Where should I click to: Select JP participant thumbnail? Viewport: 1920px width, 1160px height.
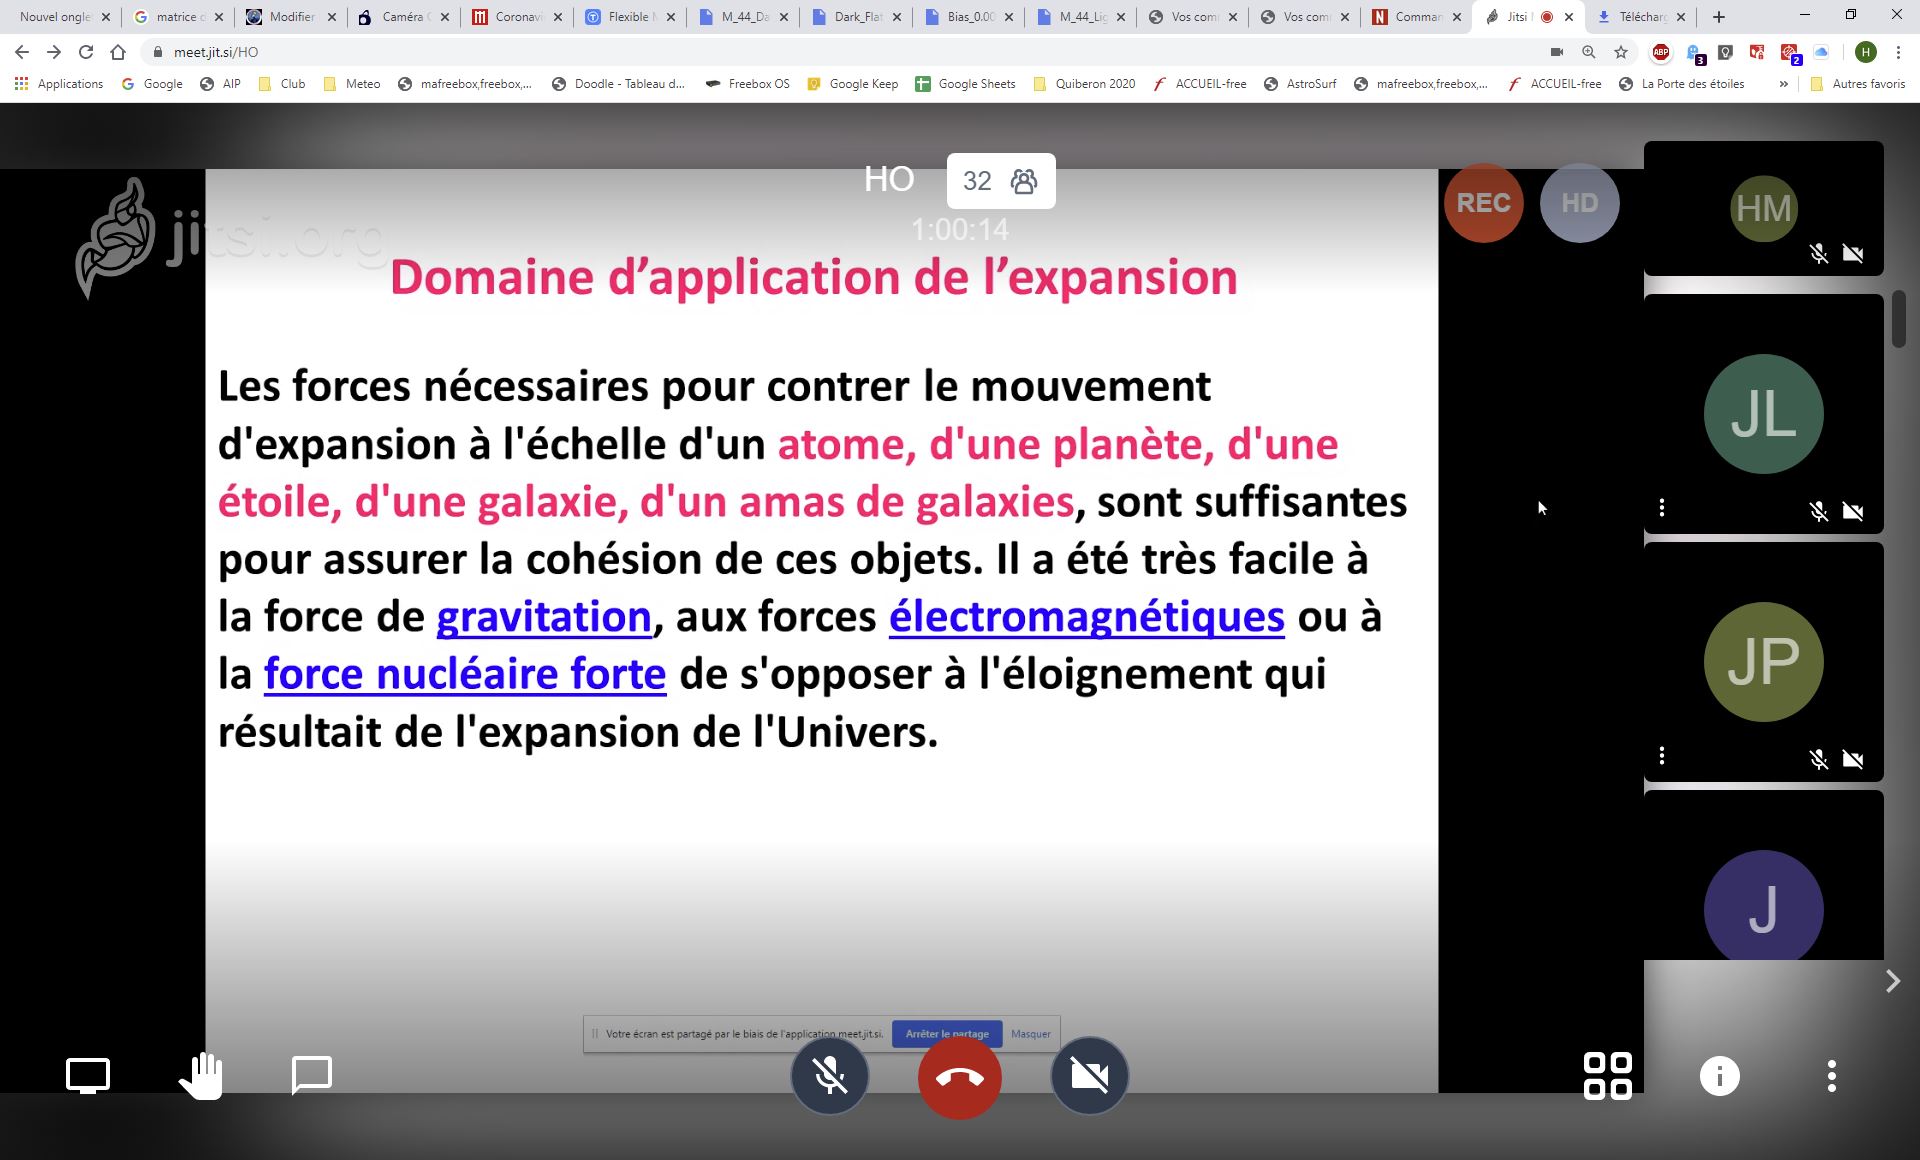point(1764,662)
